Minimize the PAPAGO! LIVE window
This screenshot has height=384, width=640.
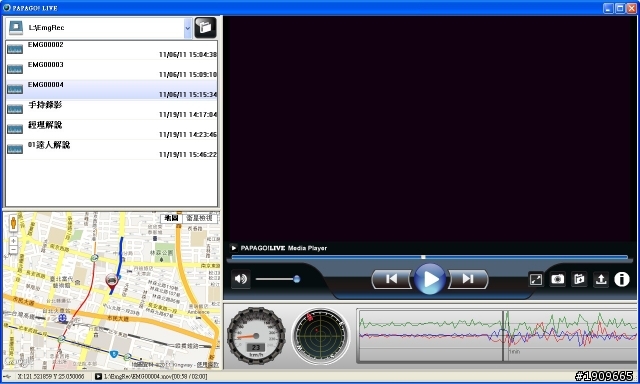point(609,8)
